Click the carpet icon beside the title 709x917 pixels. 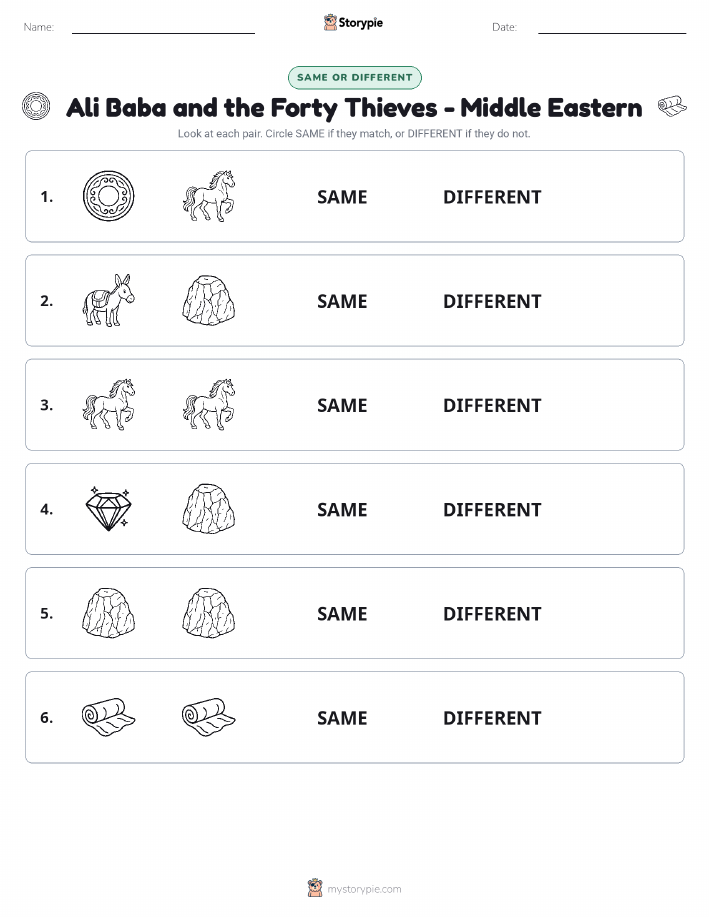(x=672, y=106)
